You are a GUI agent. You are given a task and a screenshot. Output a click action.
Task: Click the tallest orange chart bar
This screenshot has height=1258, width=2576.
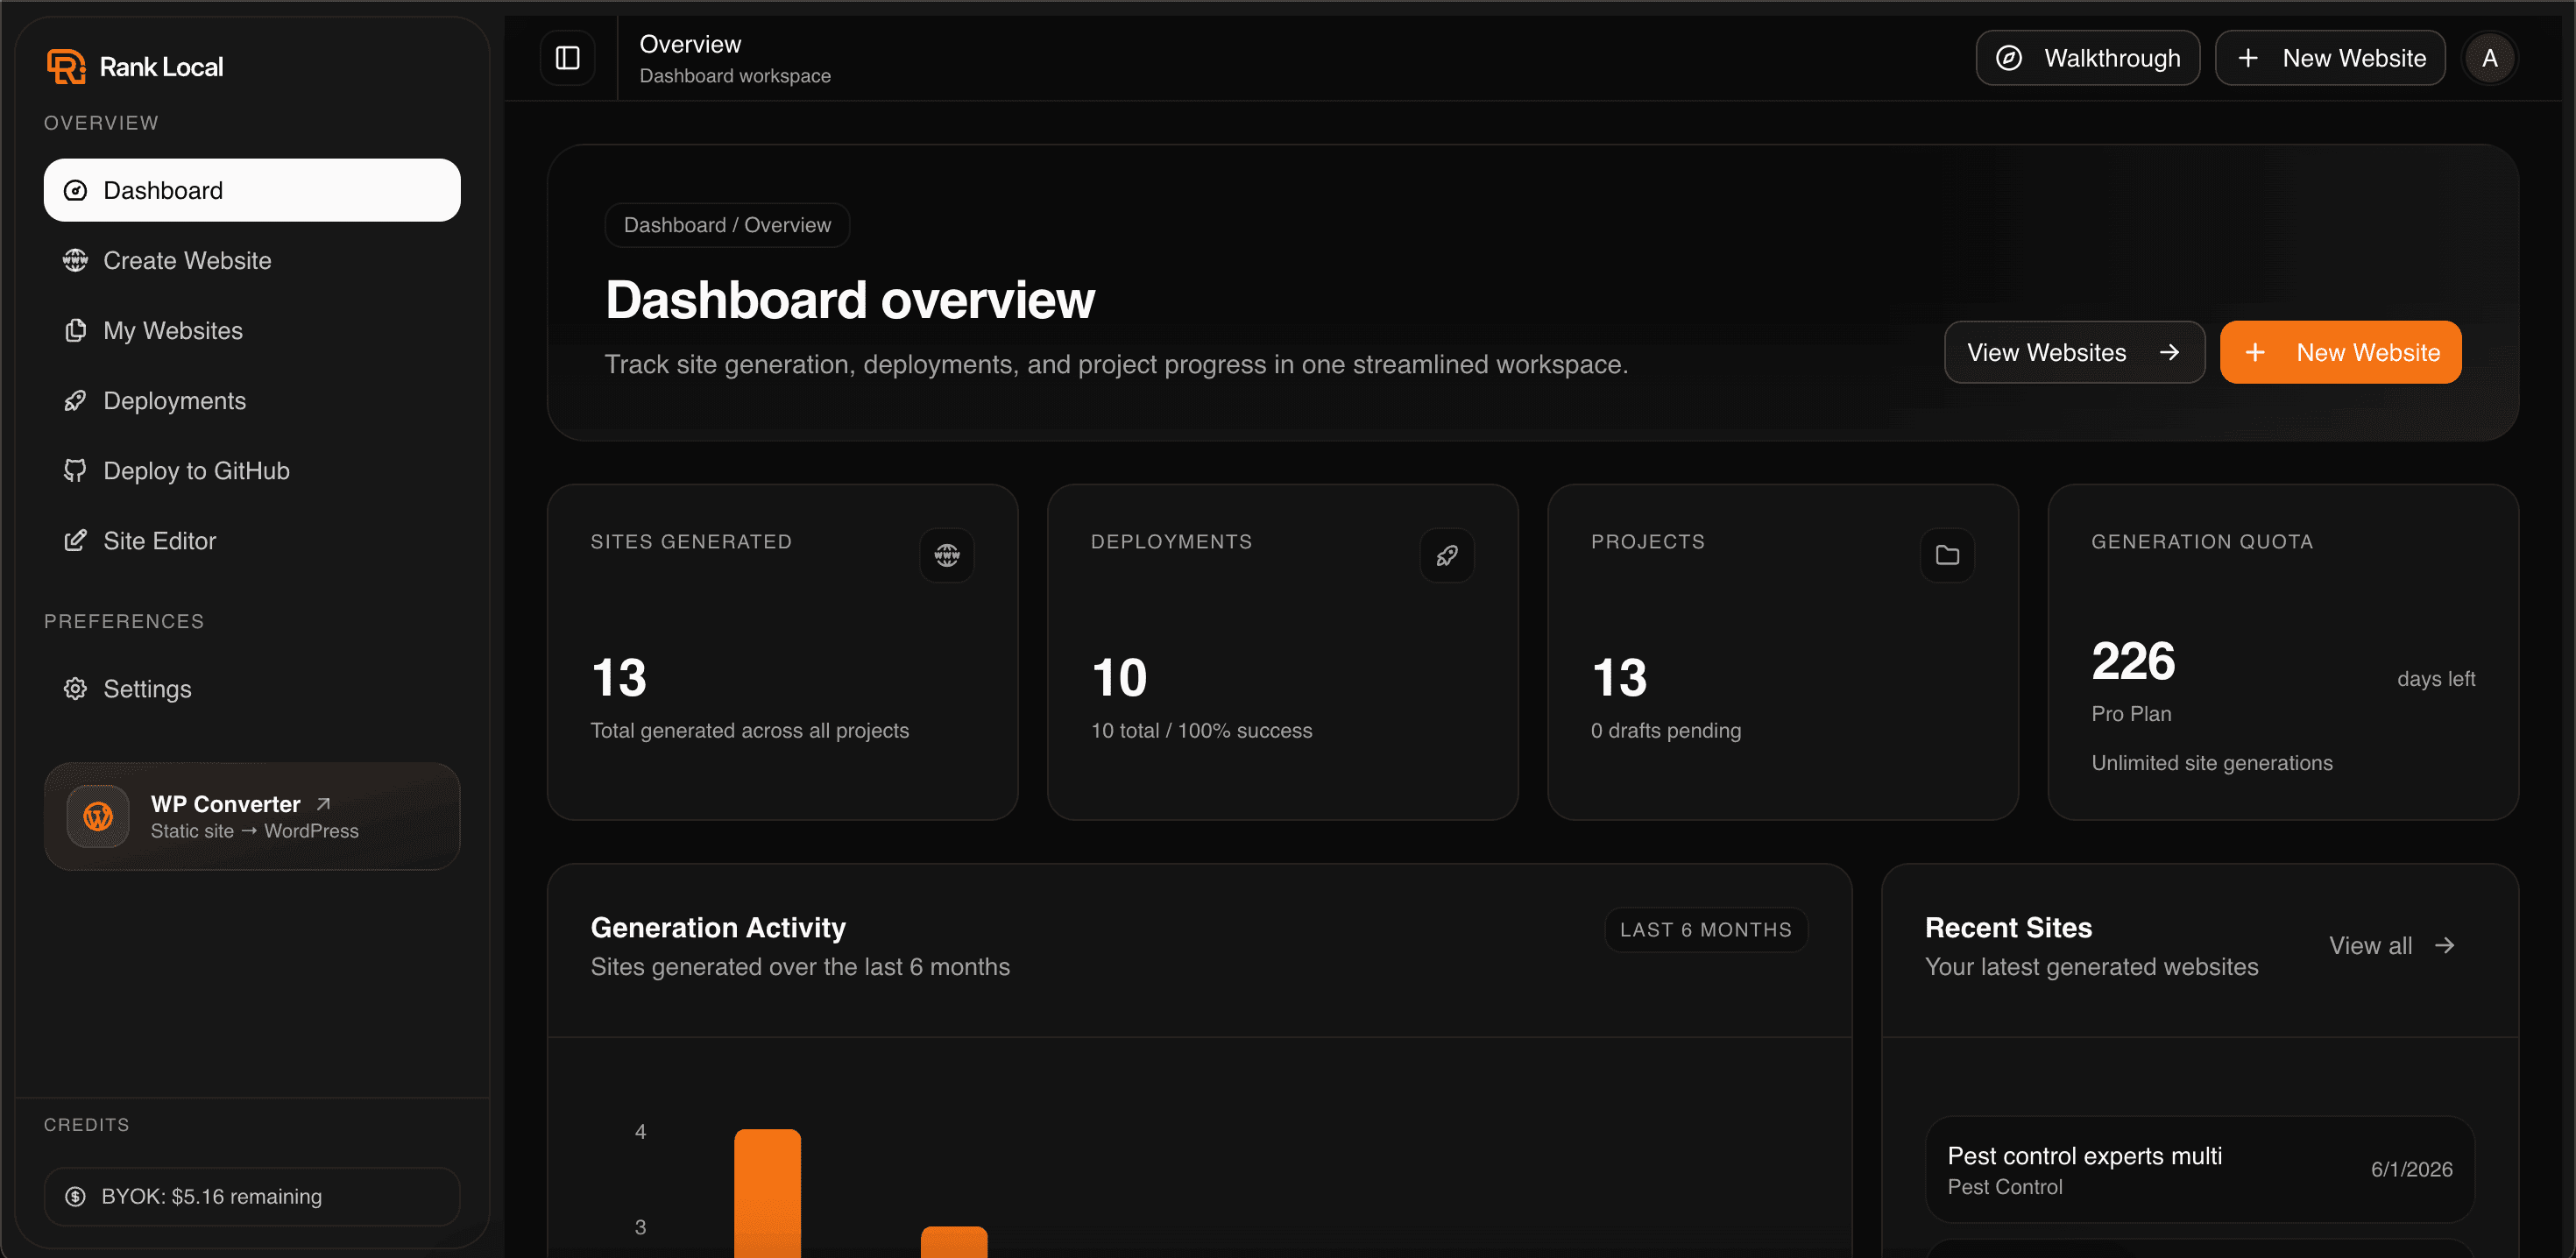[768, 1193]
